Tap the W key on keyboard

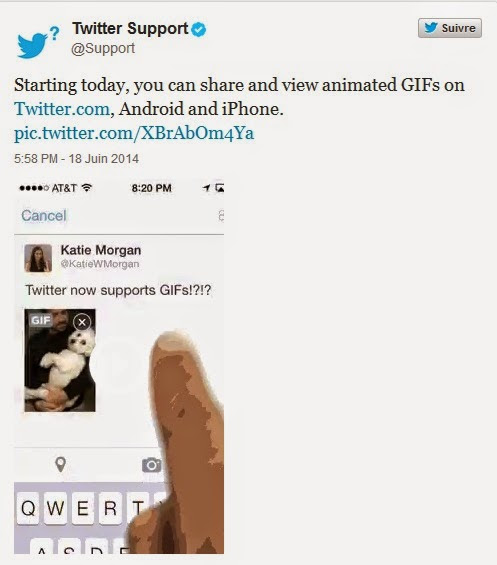(55, 508)
